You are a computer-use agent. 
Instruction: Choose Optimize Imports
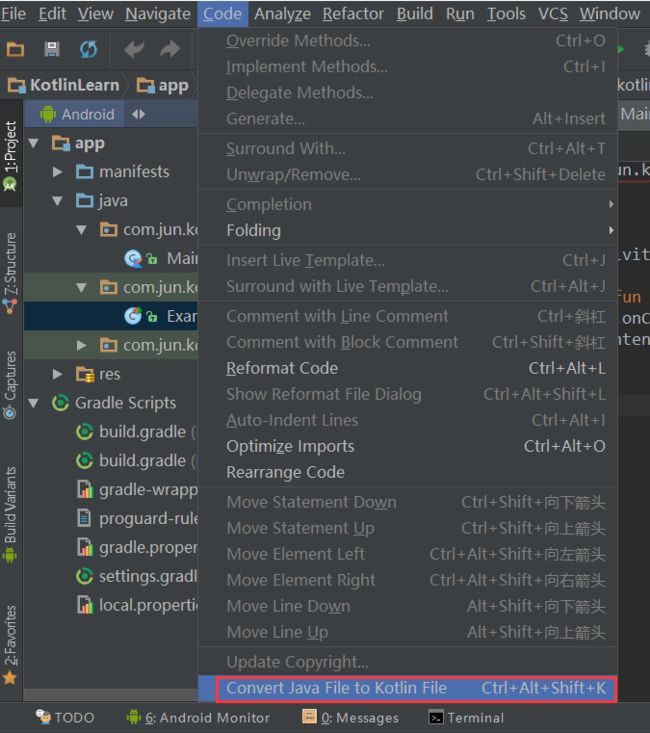click(408, 446)
